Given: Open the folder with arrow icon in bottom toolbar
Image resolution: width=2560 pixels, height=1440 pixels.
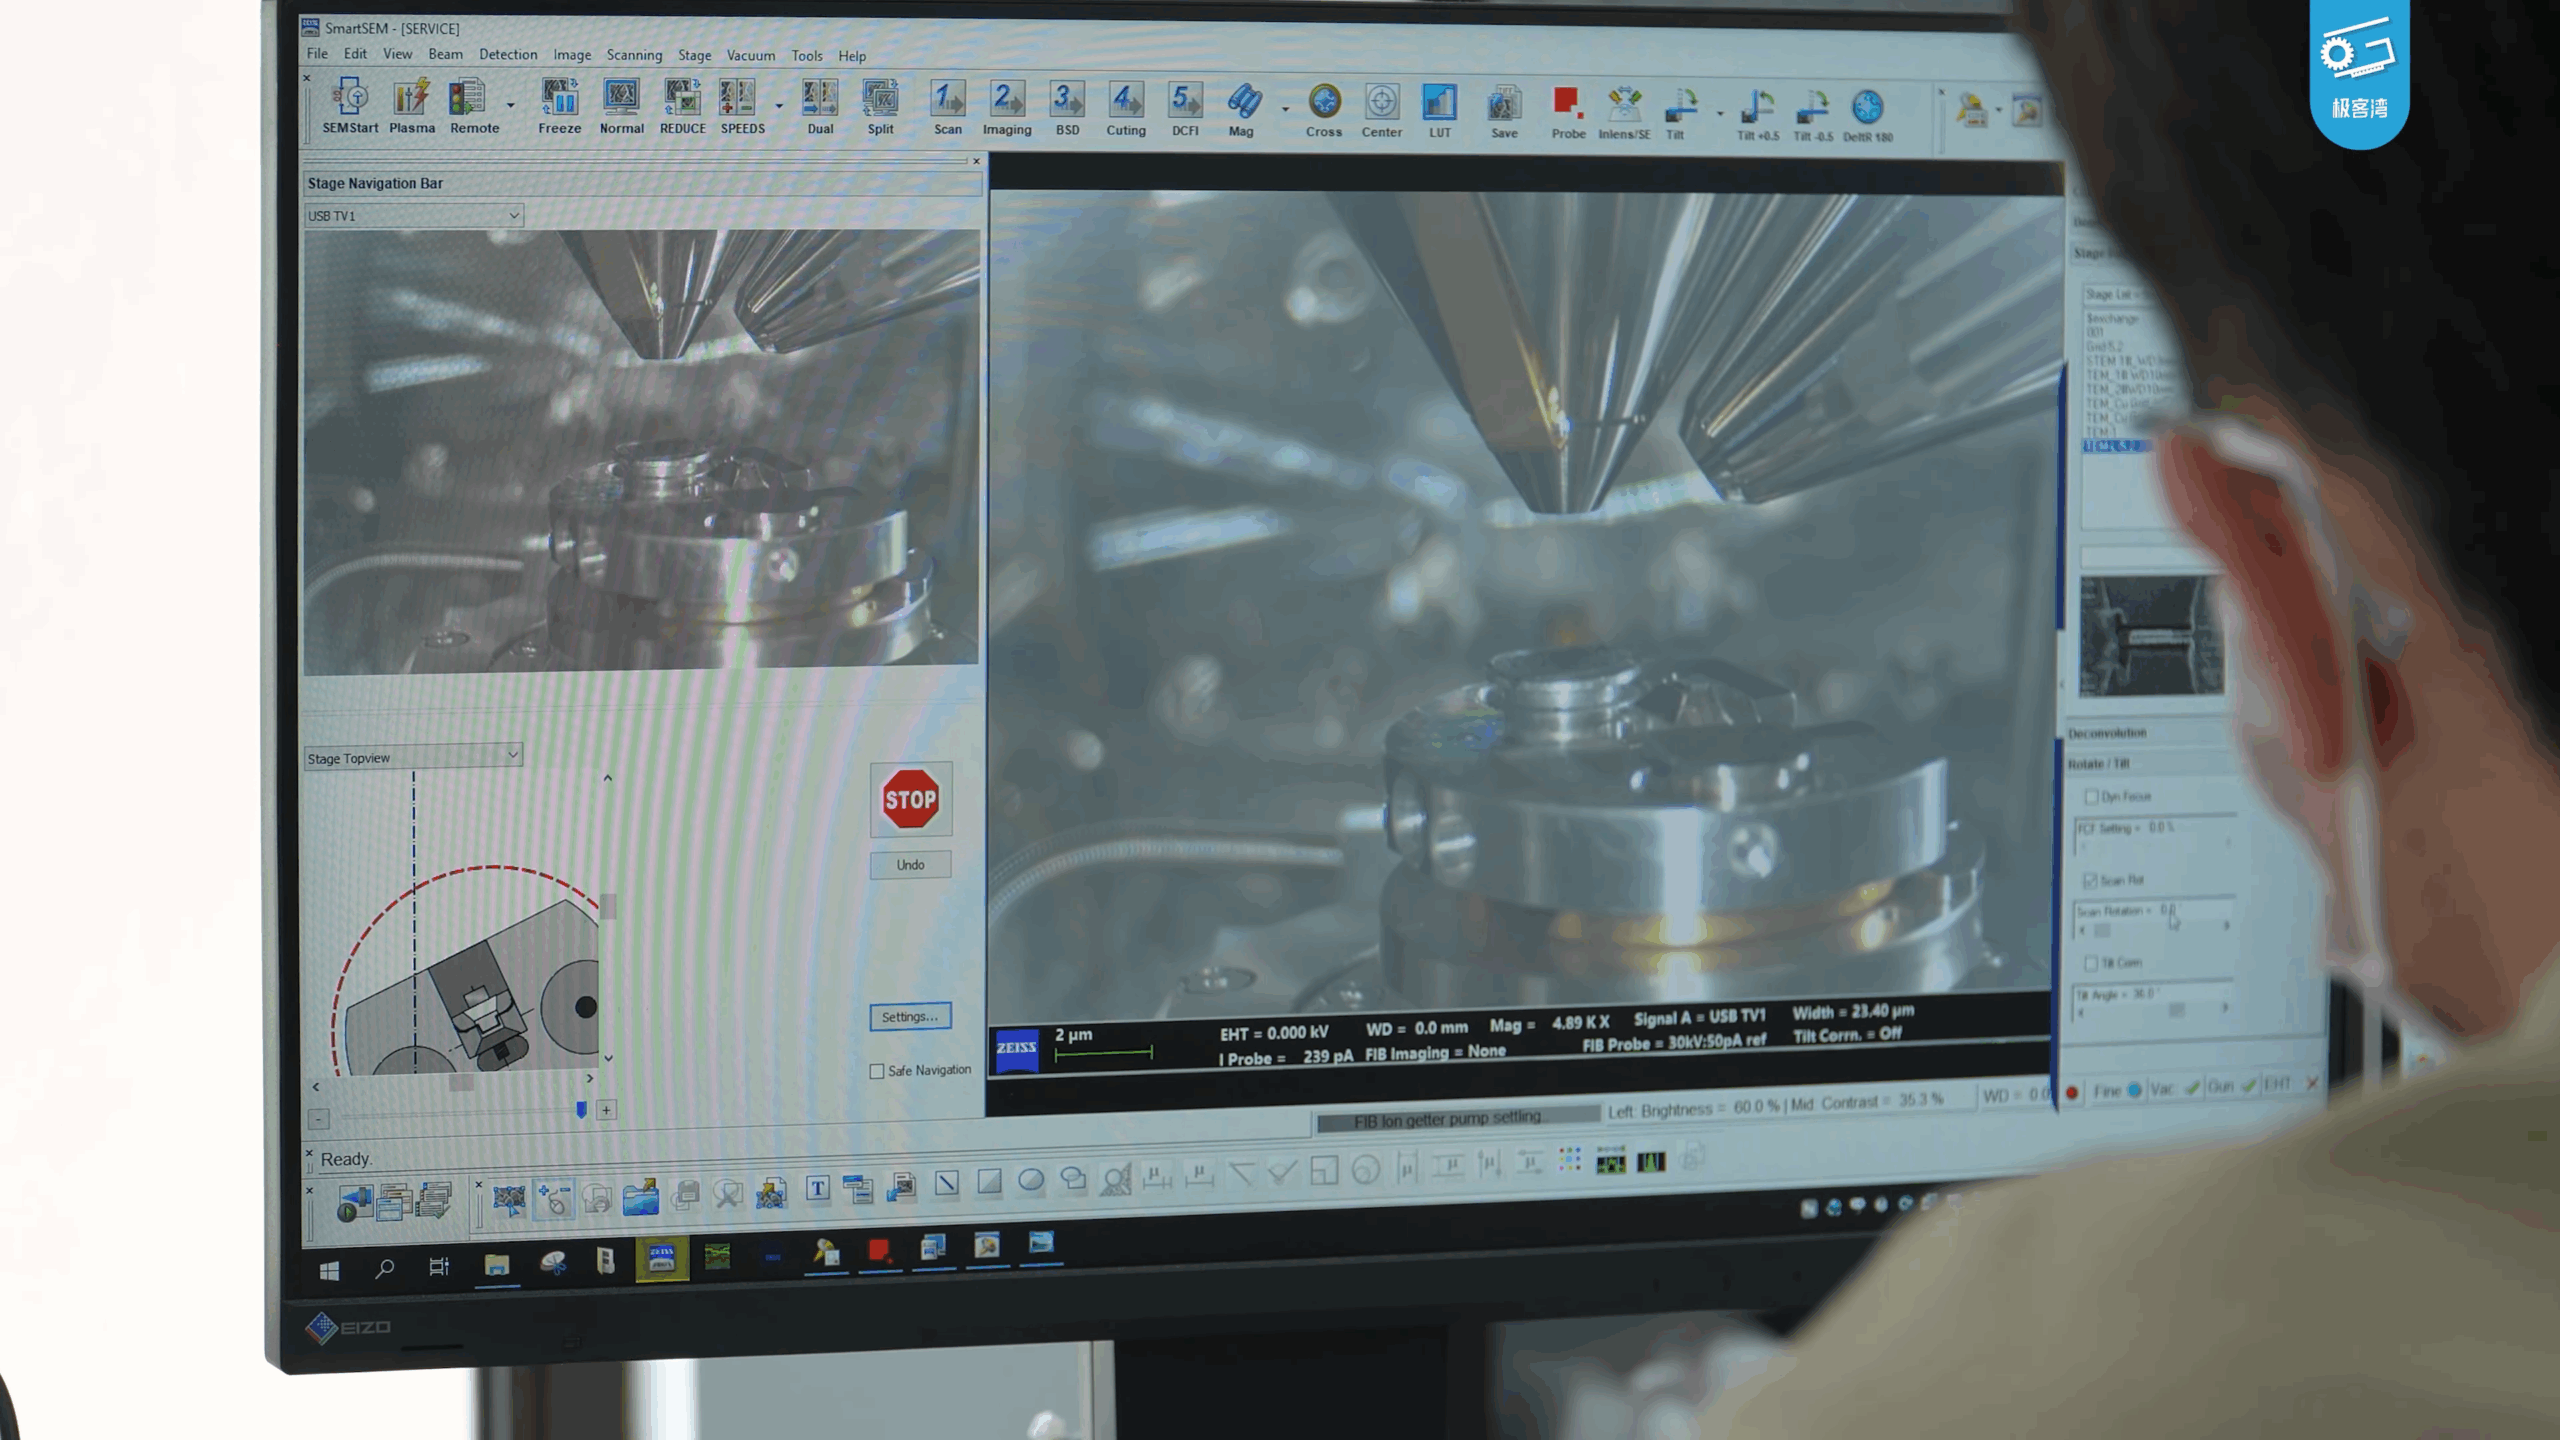Looking at the screenshot, I should (x=640, y=1196).
